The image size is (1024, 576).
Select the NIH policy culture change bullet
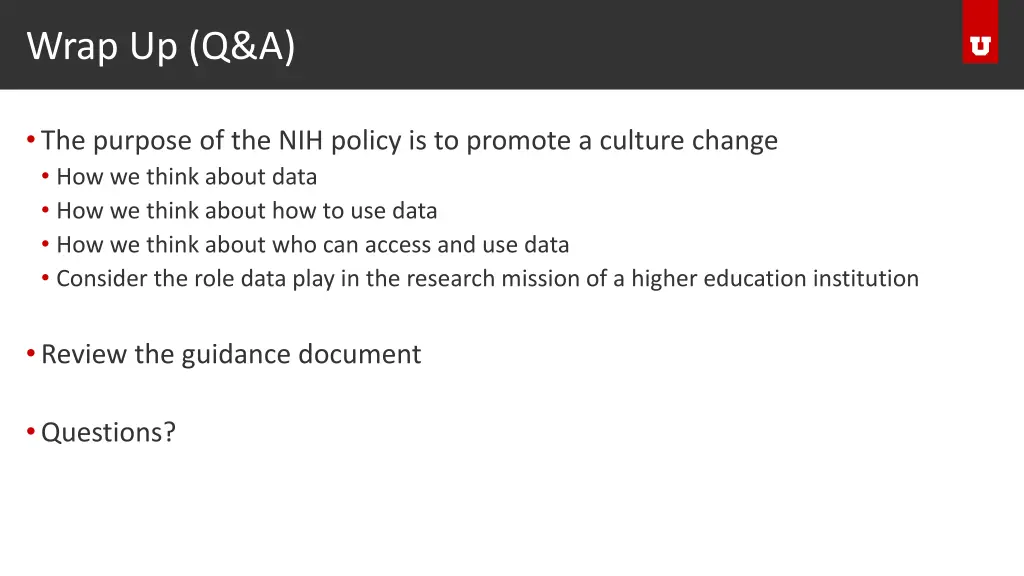tap(409, 140)
